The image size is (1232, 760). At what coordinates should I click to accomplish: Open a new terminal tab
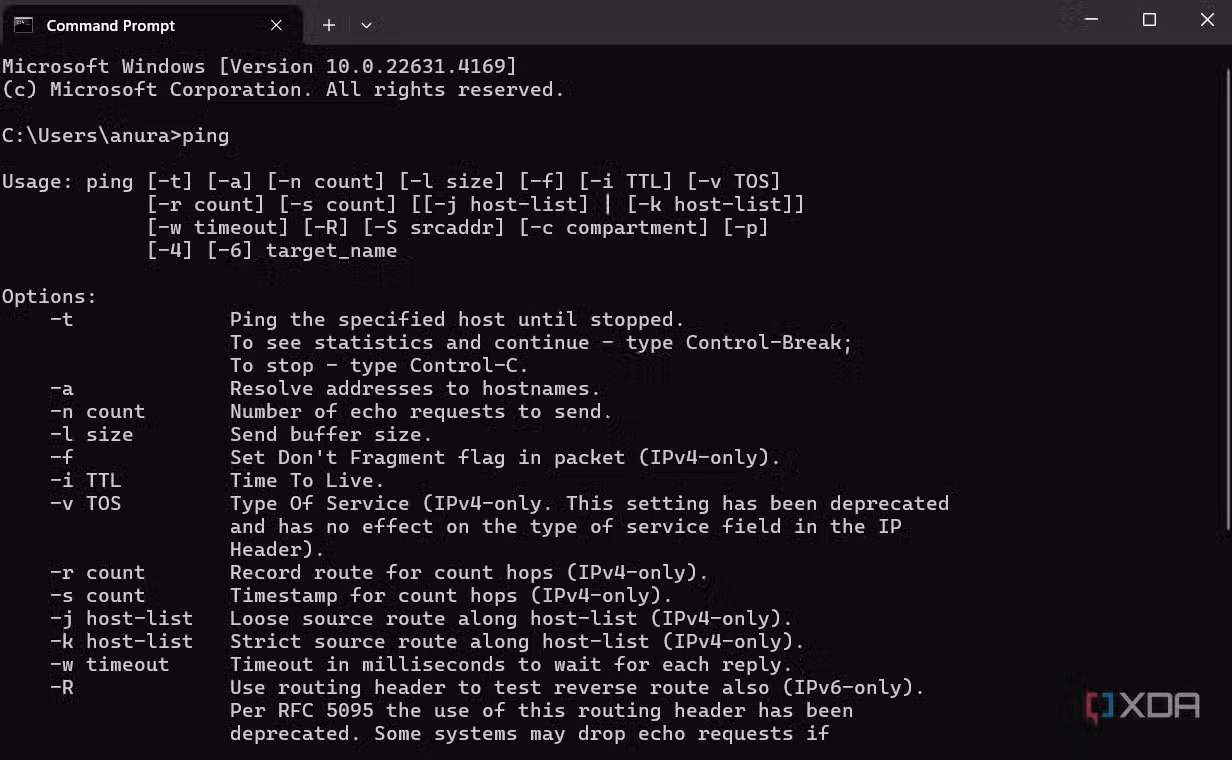coord(328,25)
